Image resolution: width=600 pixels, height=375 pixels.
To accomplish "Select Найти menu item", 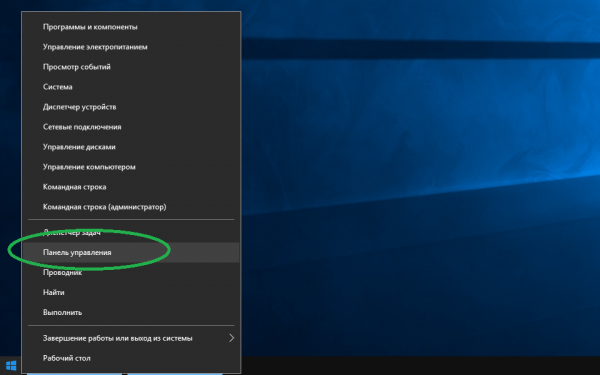I will click(131, 292).
